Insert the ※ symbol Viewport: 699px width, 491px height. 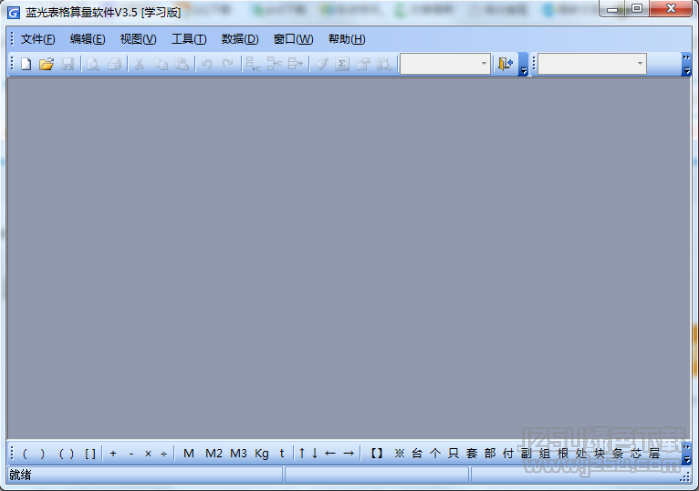[399, 454]
